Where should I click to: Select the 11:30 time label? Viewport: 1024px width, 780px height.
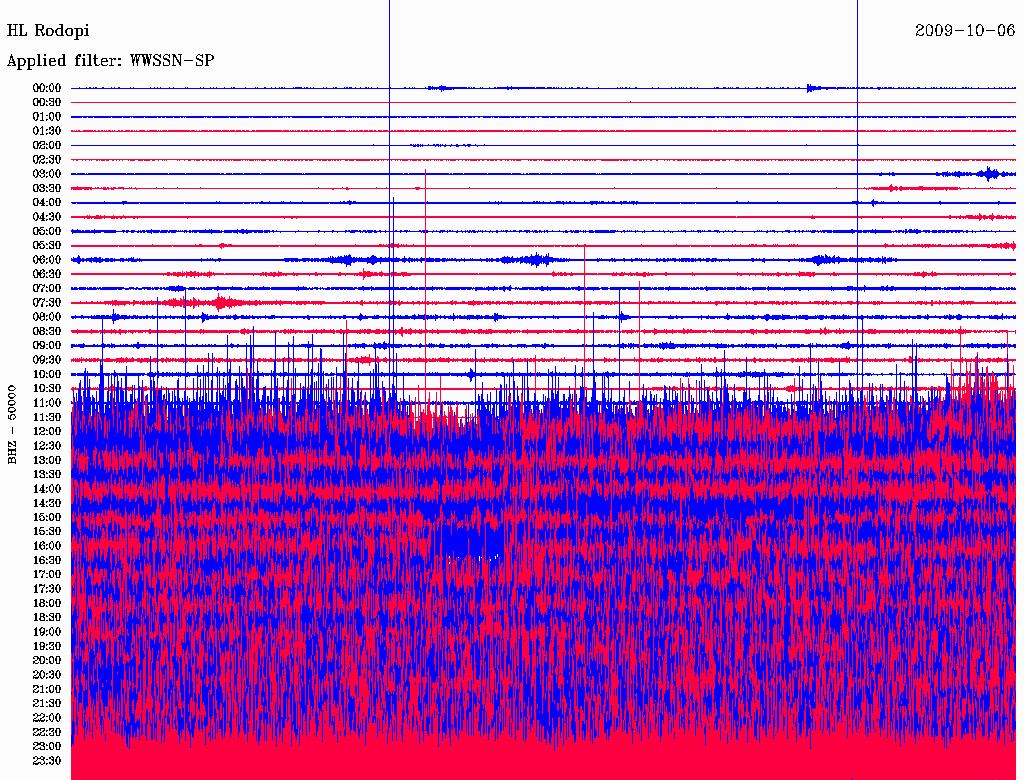click(47, 417)
